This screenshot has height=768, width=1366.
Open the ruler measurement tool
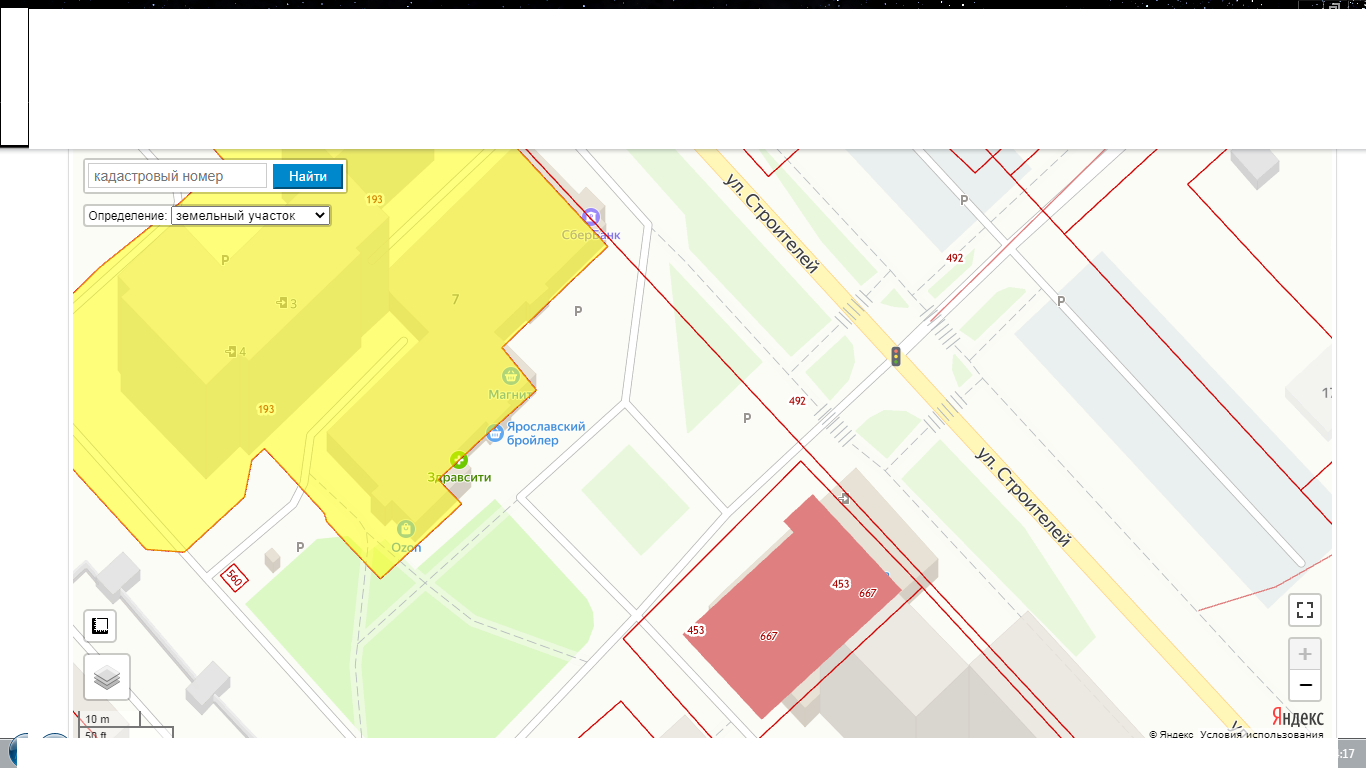[x=100, y=626]
